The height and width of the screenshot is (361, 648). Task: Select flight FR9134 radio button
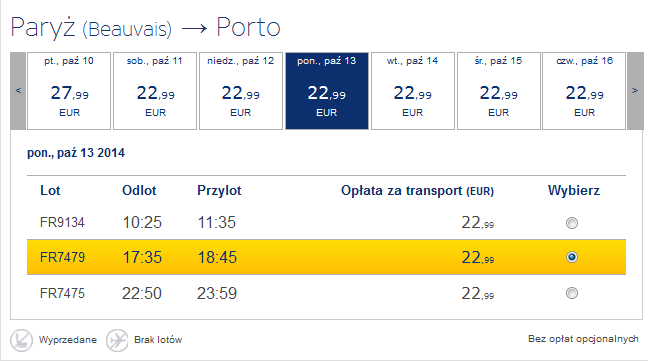[x=572, y=223]
